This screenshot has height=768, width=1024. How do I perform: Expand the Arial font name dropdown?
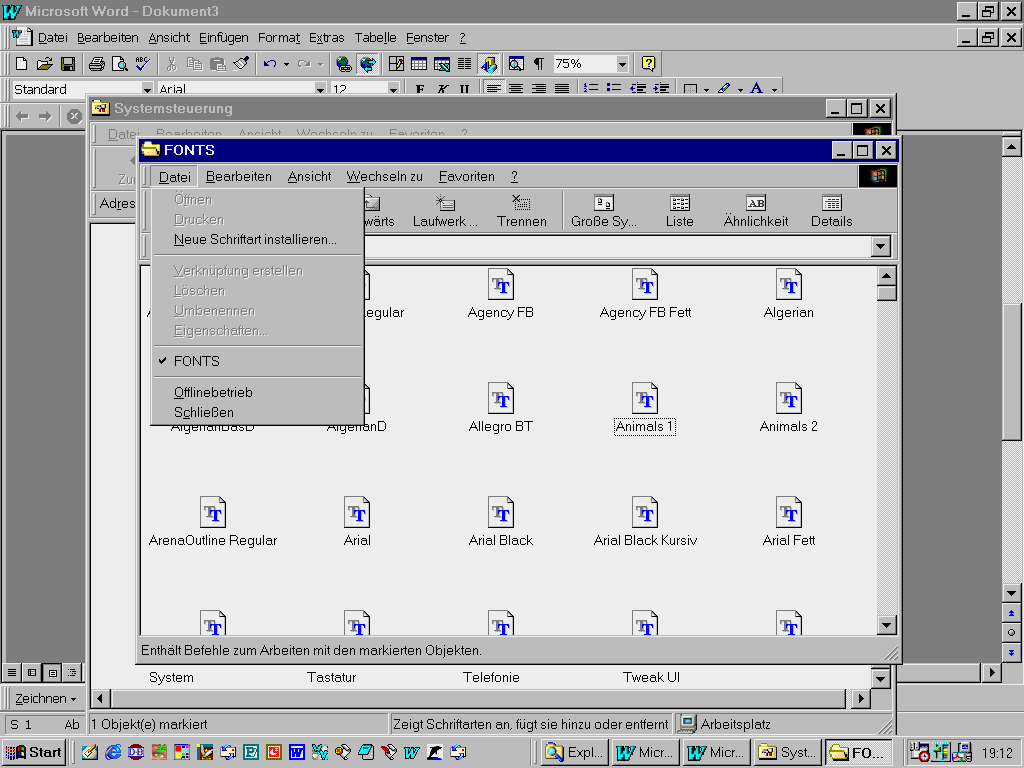point(320,89)
